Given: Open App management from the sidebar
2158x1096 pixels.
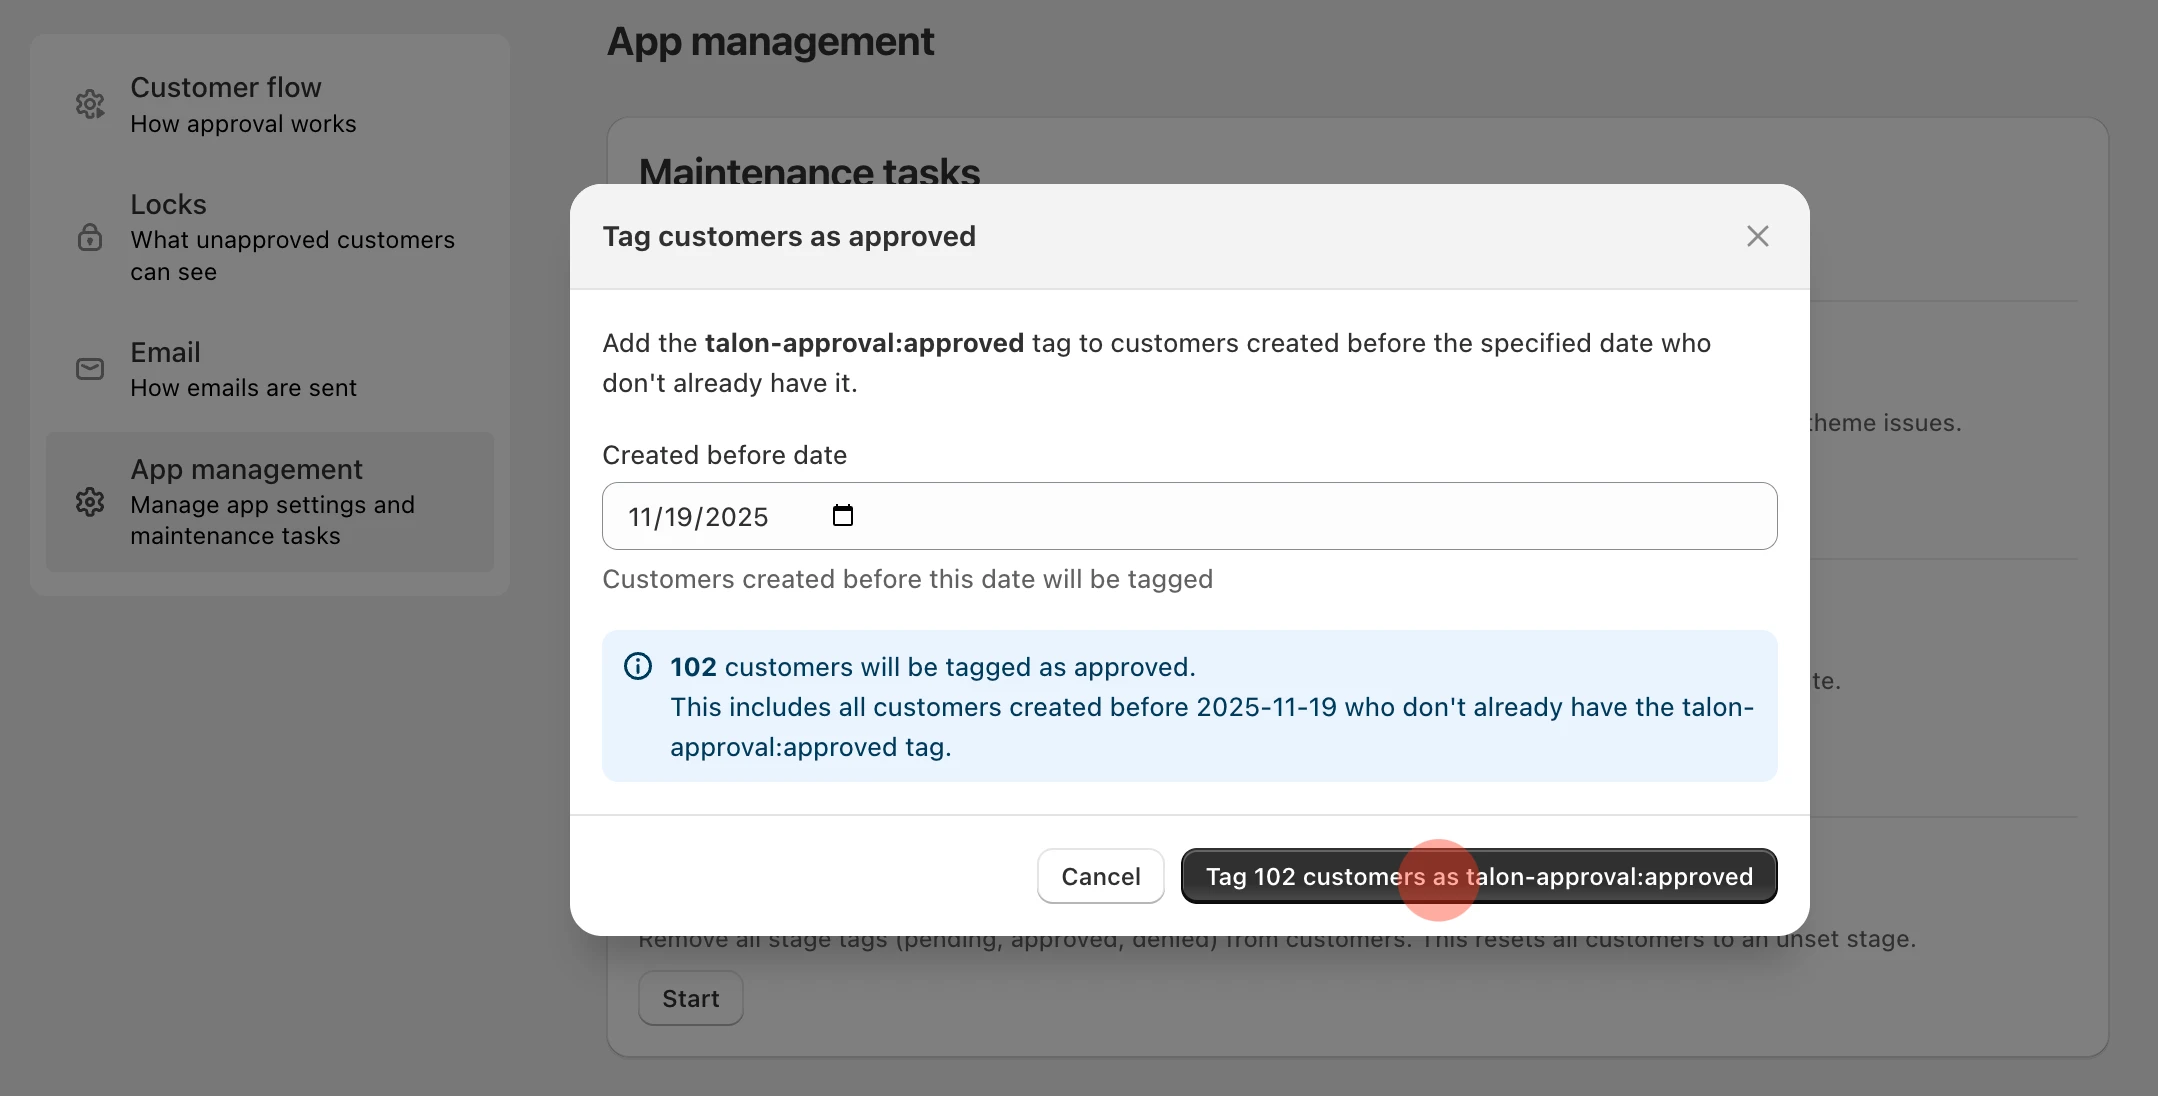Looking at the screenshot, I should pos(270,501).
